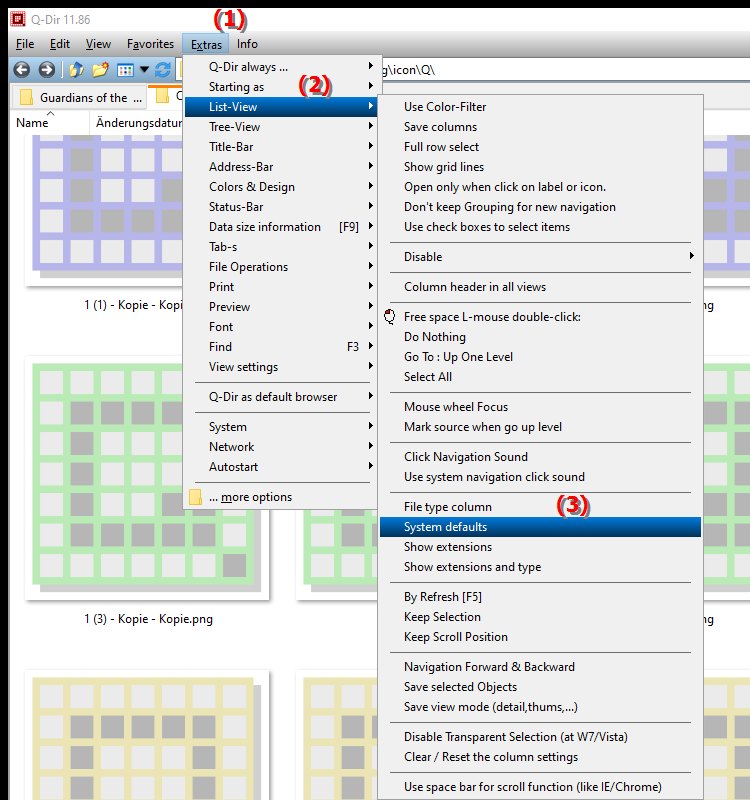Toggle Open only when click on label or icon
750x800 pixels.
[540, 187]
